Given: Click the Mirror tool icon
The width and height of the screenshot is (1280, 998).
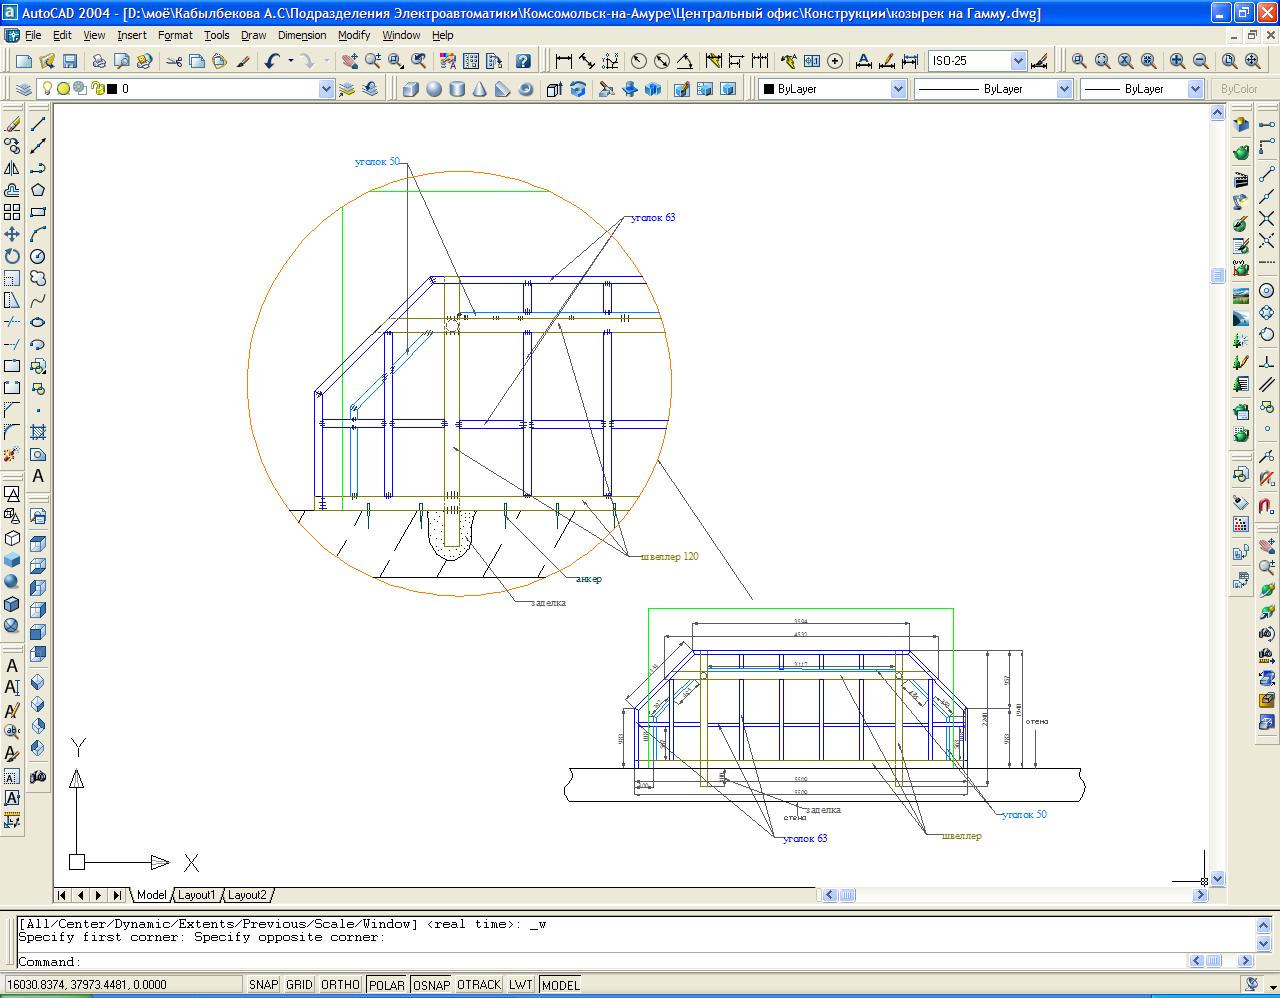Looking at the screenshot, I should [x=12, y=169].
